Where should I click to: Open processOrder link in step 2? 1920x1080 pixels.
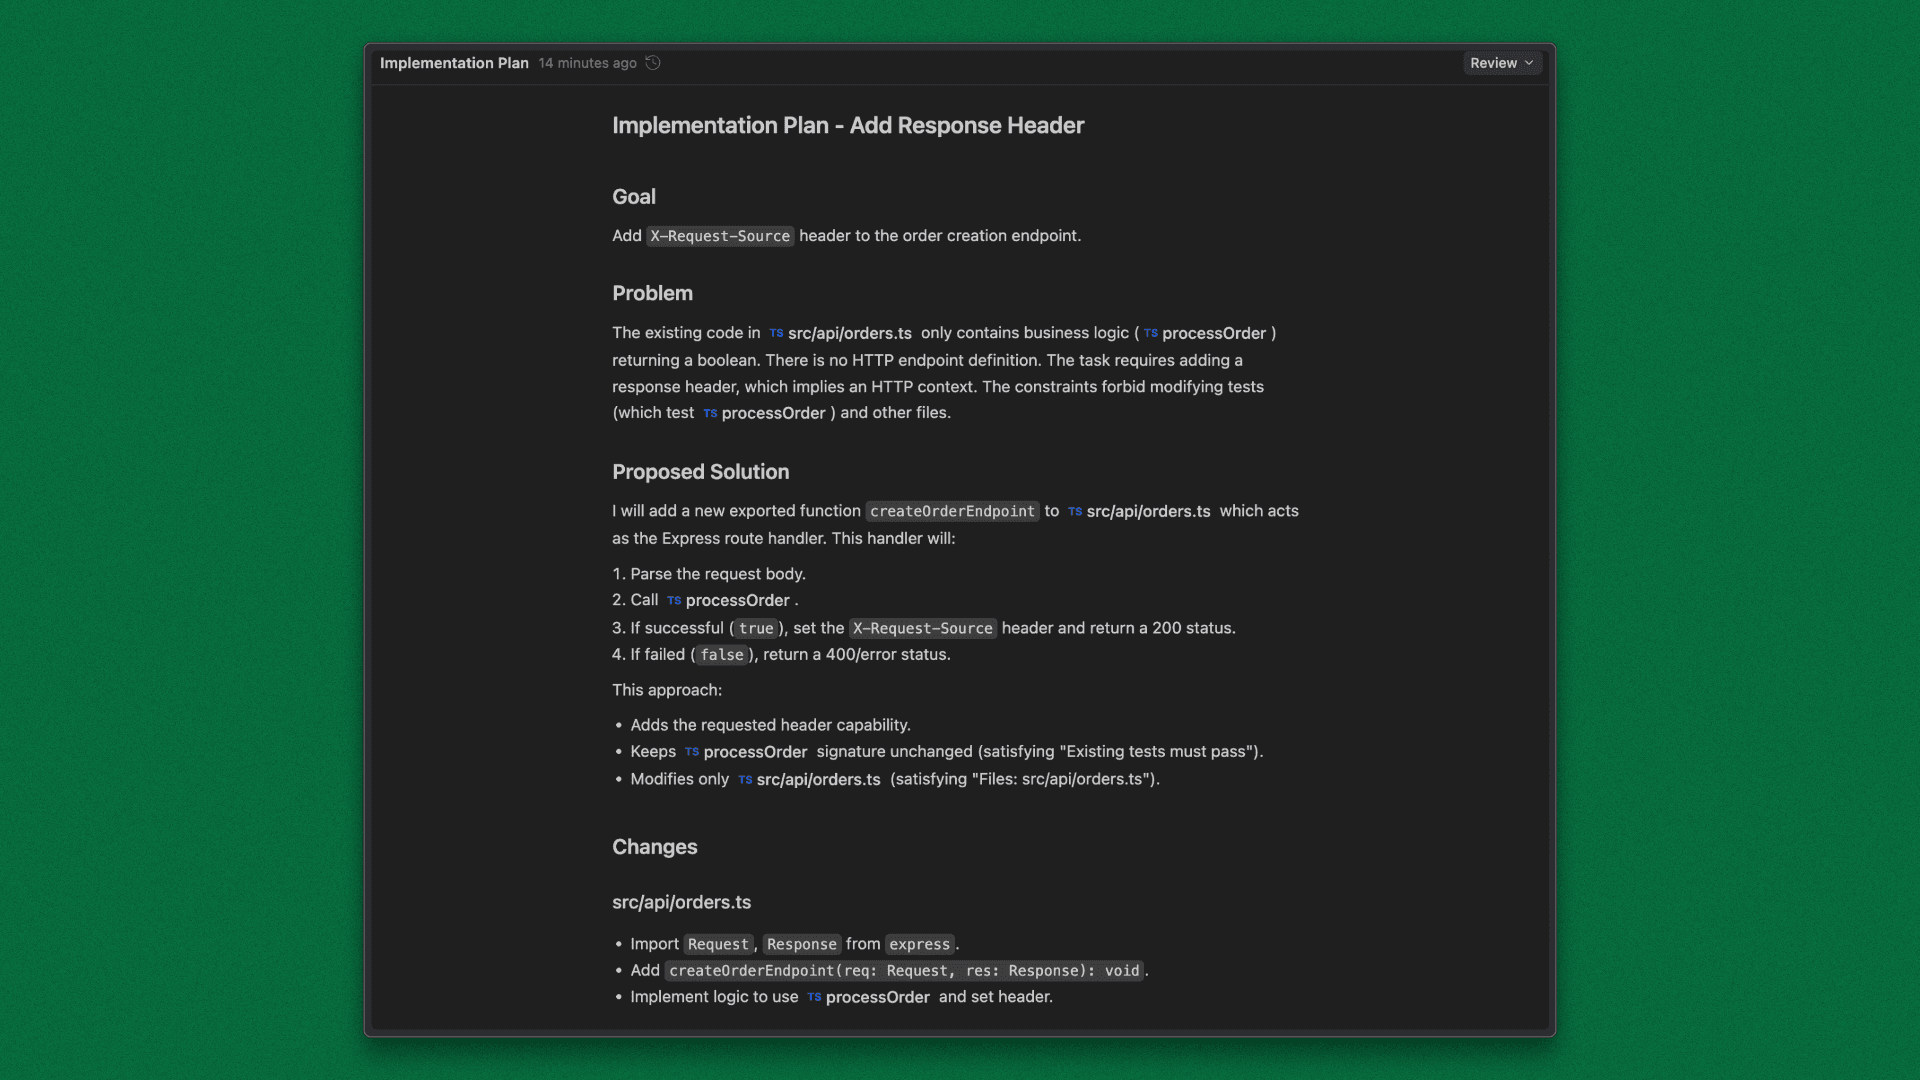737,600
